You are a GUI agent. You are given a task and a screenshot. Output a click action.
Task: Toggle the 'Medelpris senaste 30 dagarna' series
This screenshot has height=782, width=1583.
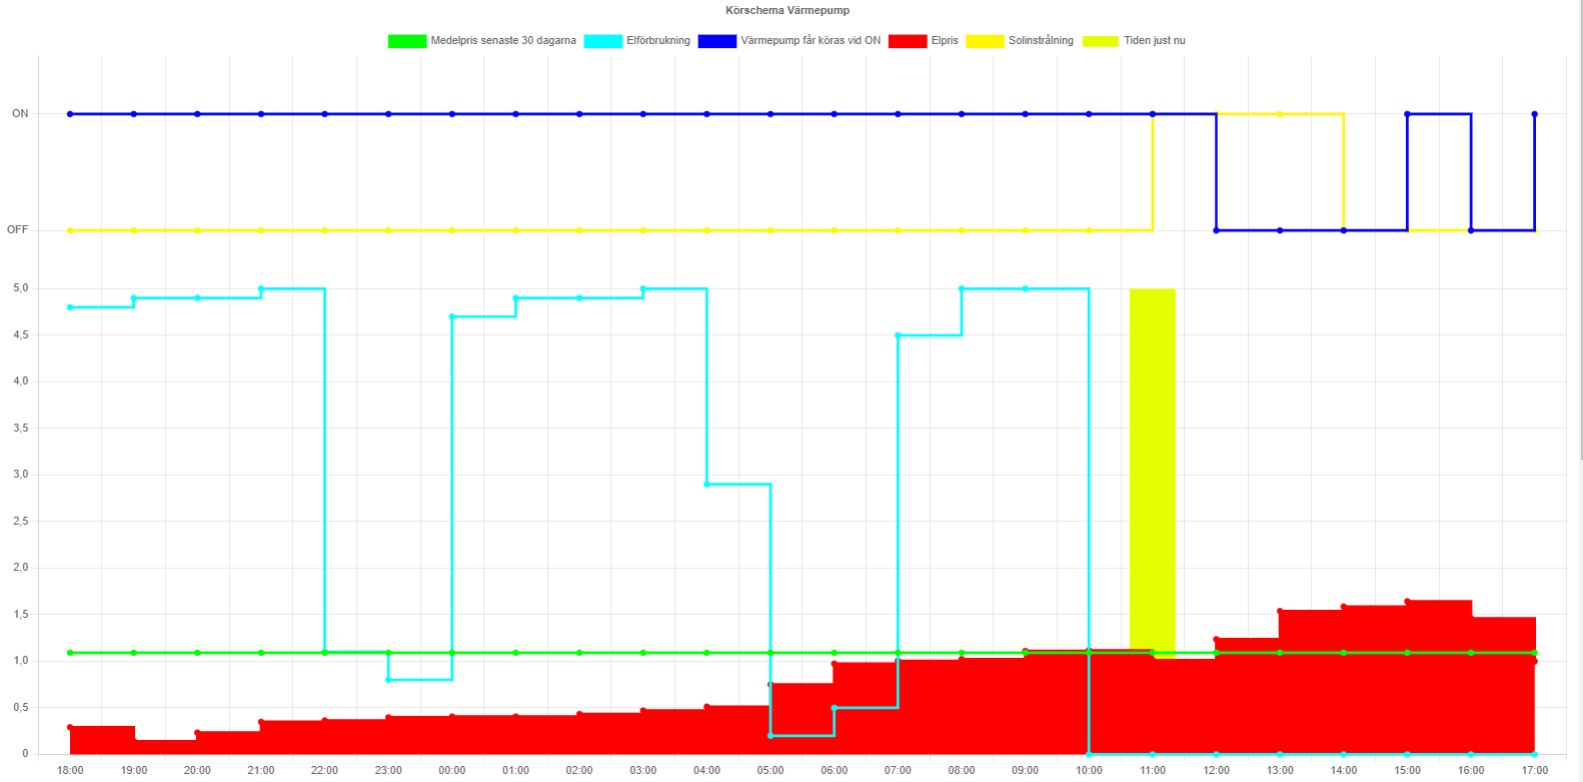[x=503, y=41]
